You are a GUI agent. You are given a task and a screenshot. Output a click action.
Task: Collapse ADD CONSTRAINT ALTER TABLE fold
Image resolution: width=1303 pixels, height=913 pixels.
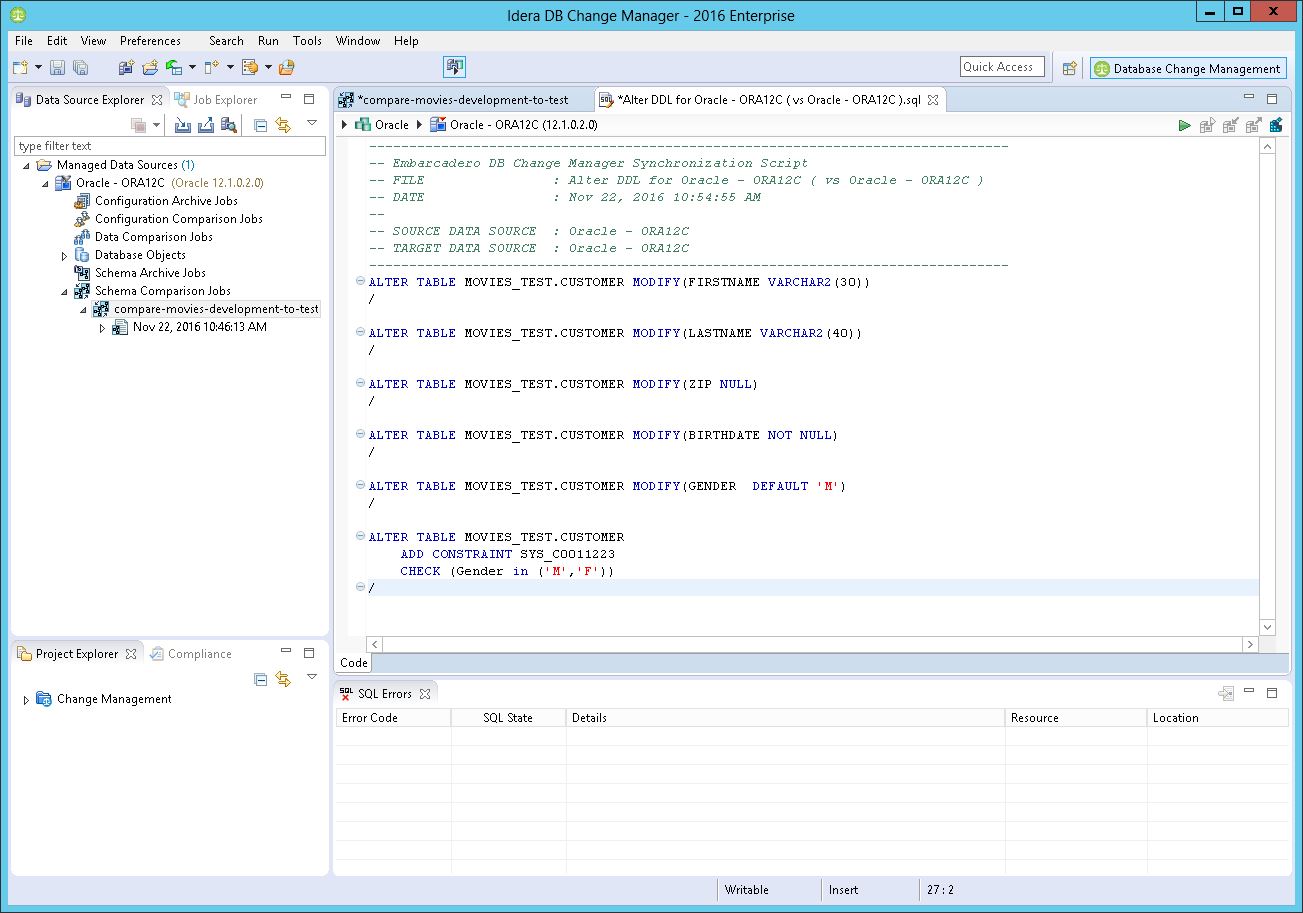coord(360,537)
